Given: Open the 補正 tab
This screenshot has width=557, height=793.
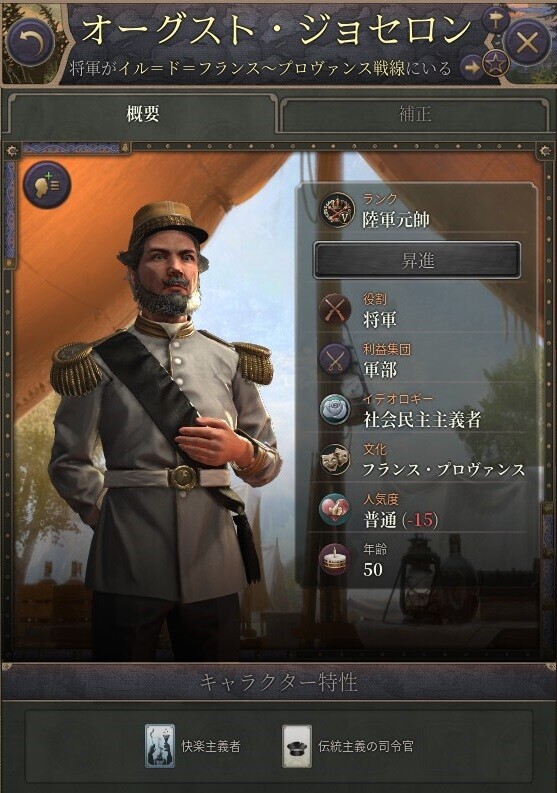Looking at the screenshot, I should click(x=415, y=114).
